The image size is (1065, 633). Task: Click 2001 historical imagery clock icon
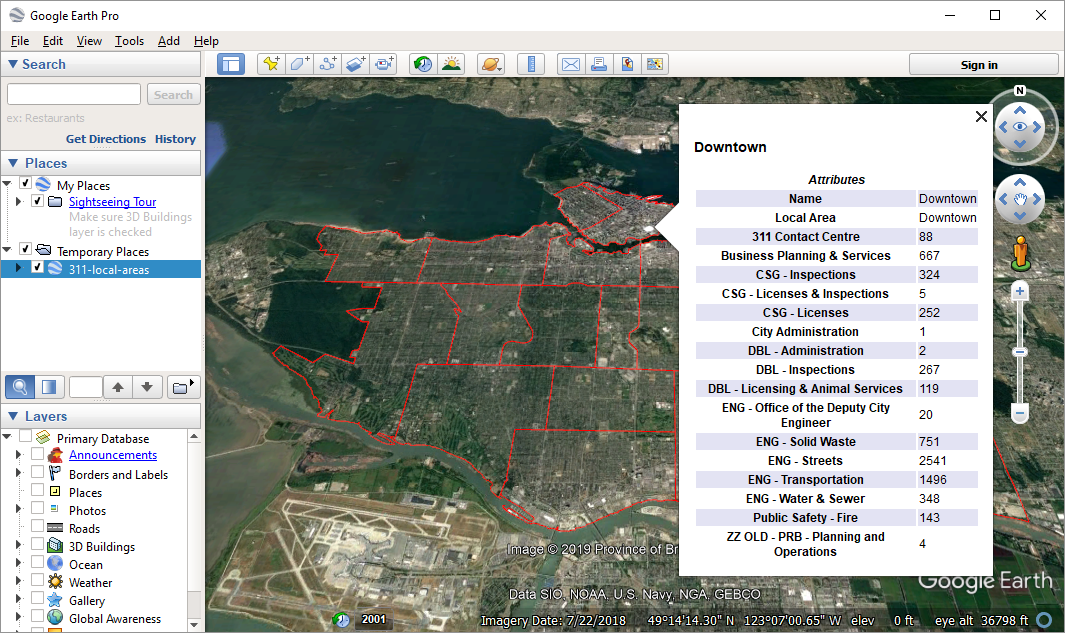342,619
